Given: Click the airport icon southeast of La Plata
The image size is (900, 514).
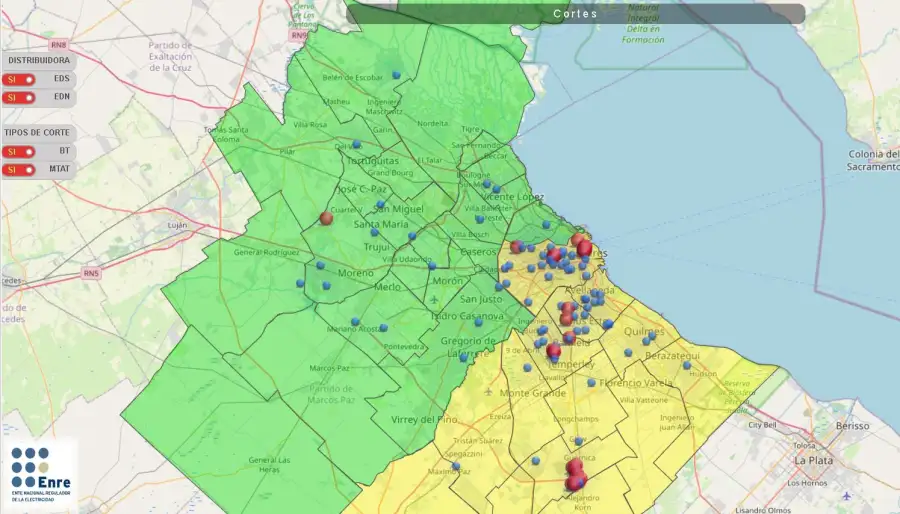Looking at the screenshot, I should tap(847, 495).
